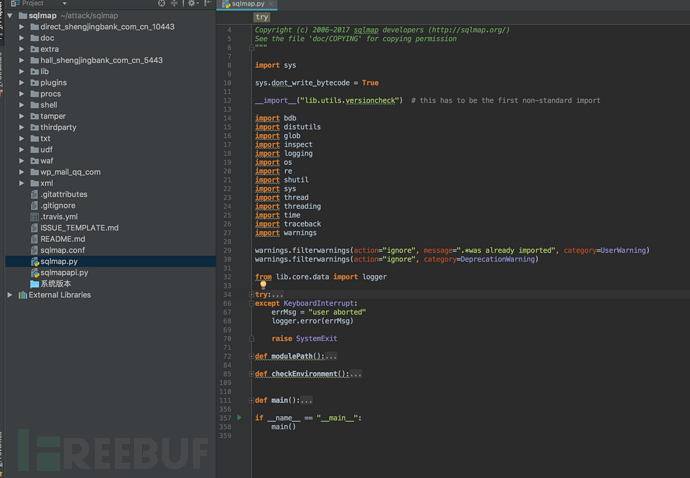Image resolution: width=690 pixels, height=478 pixels.
Task: Fold the except KeyboardInterrupt block marker
Action: click(251, 303)
